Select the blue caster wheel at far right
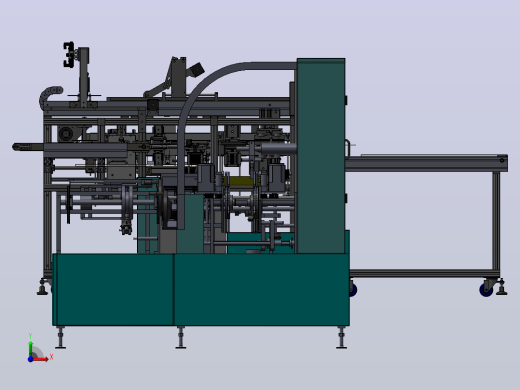520x390 pixels. 486,289
